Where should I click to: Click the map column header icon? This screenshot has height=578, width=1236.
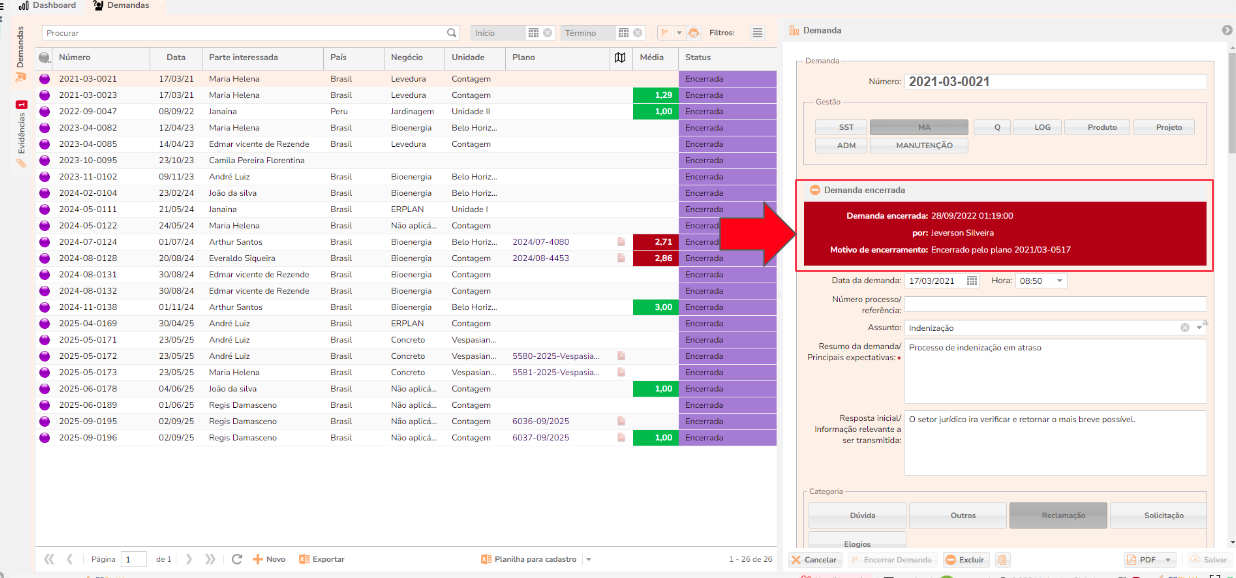pos(620,58)
